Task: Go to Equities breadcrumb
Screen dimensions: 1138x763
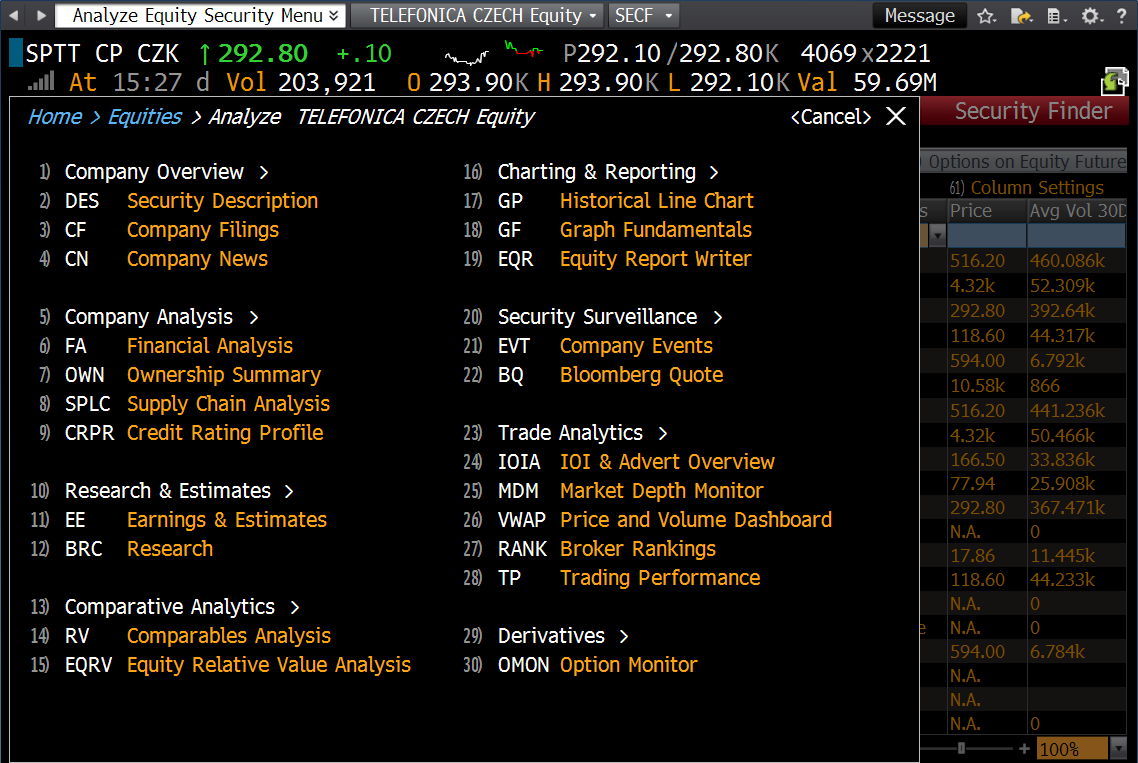Action: click(x=144, y=117)
